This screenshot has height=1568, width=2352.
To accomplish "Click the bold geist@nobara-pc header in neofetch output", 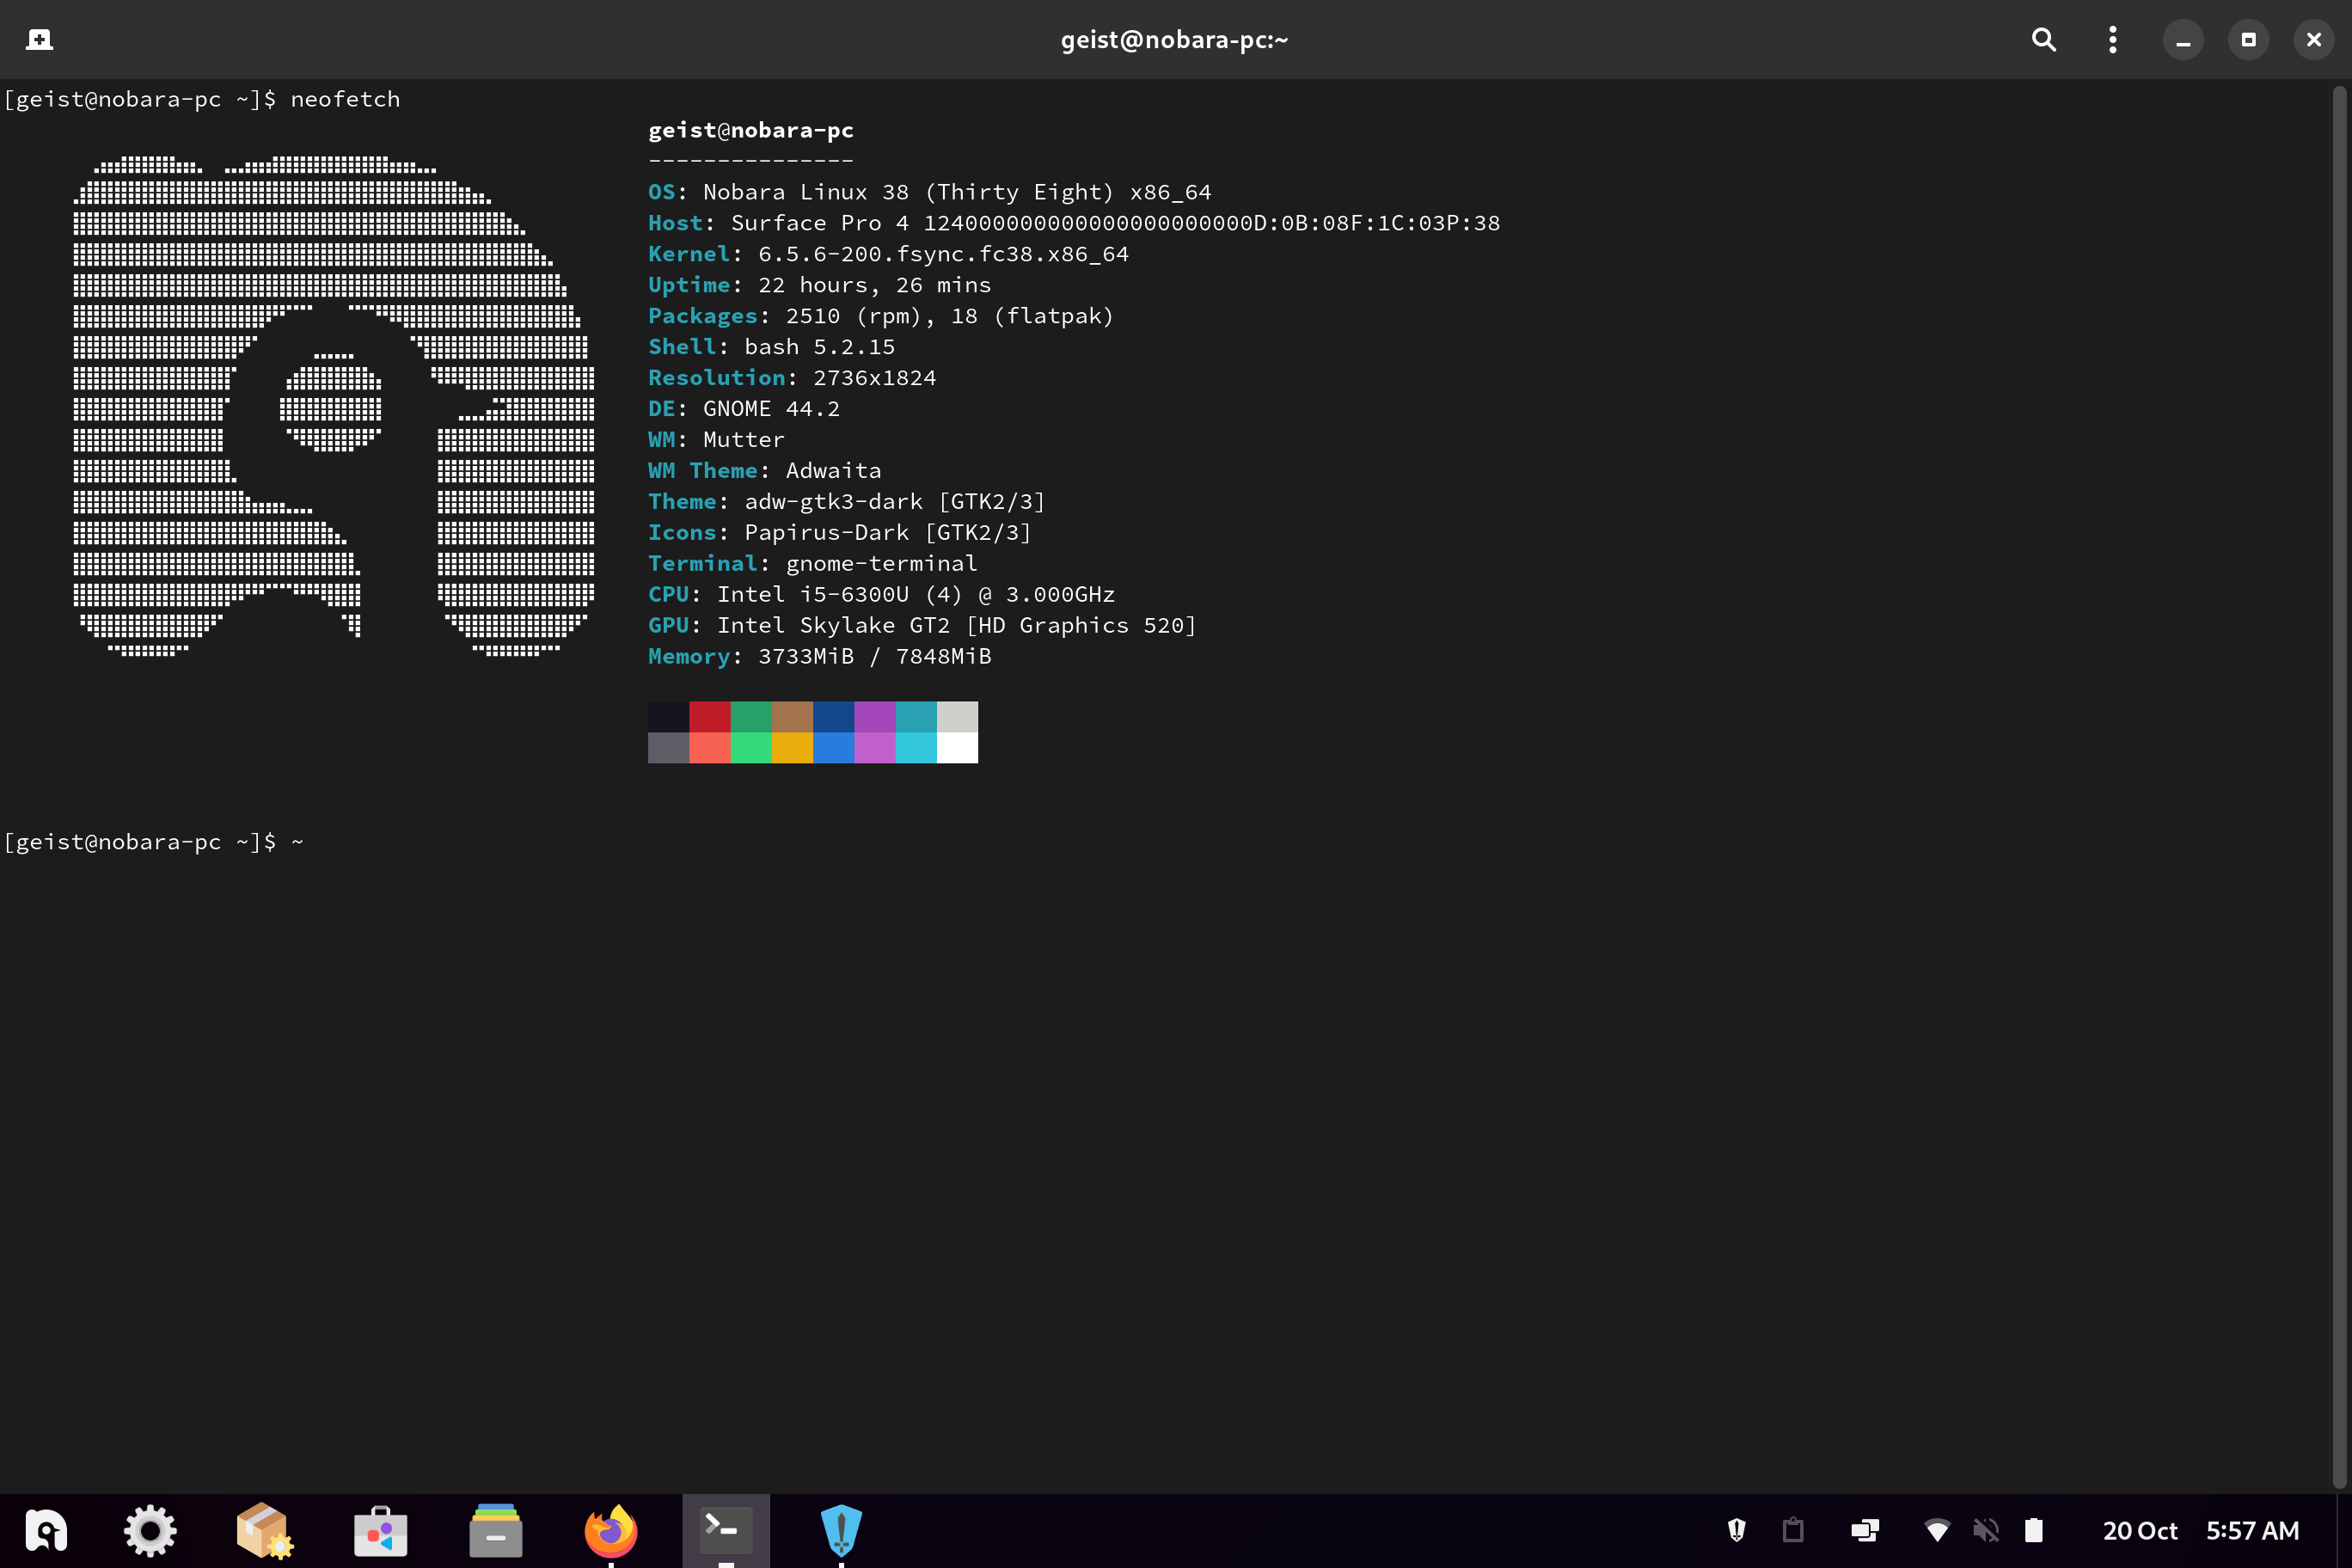I will pyautogui.click(x=751, y=130).
